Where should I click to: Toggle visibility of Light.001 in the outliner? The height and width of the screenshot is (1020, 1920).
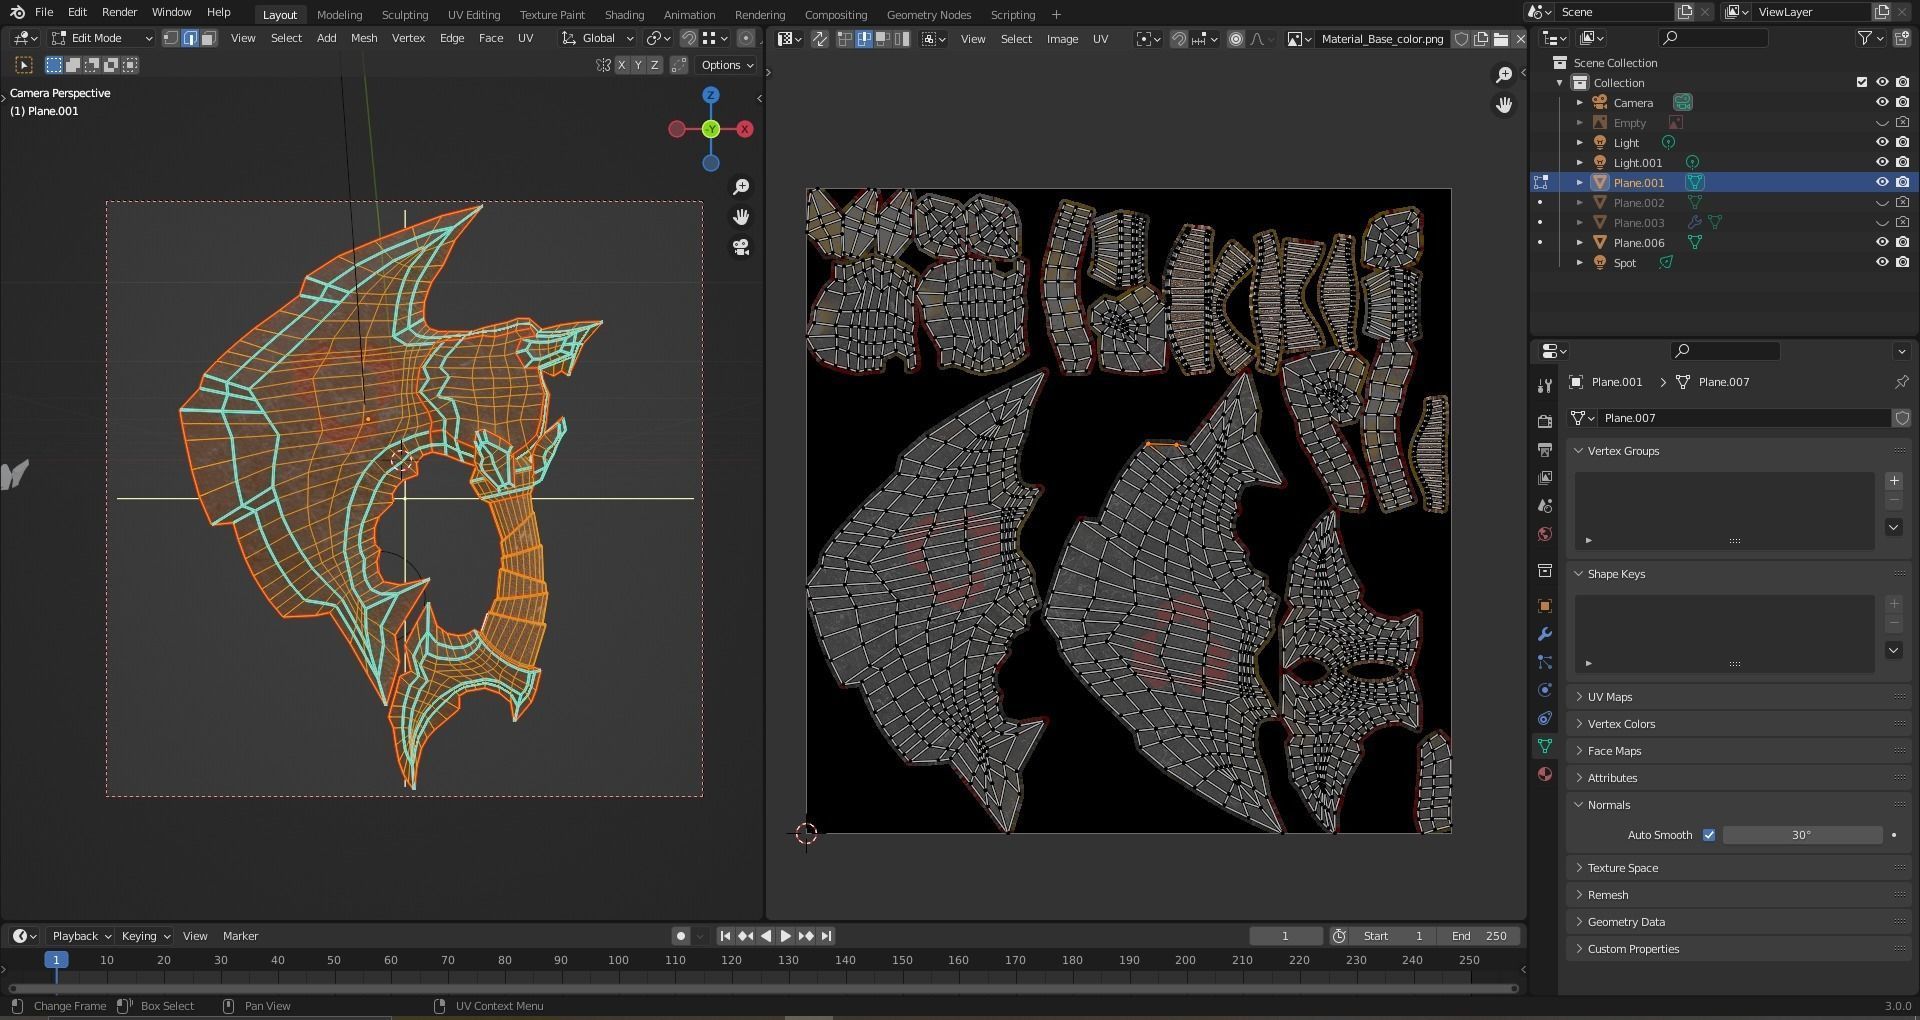[1881, 162]
